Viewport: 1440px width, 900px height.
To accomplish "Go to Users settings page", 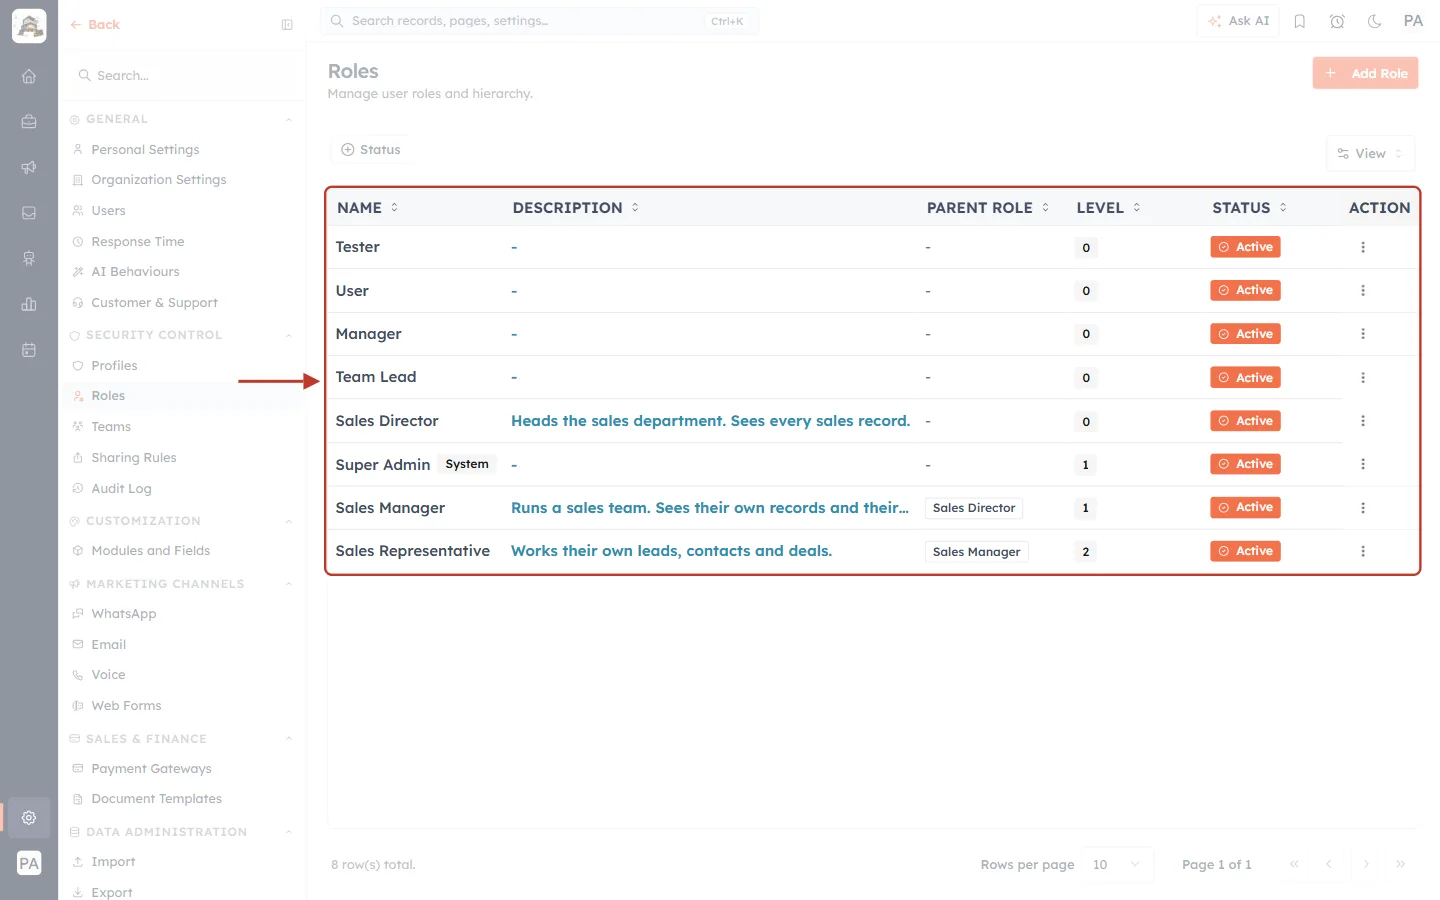I will click(108, 211).
